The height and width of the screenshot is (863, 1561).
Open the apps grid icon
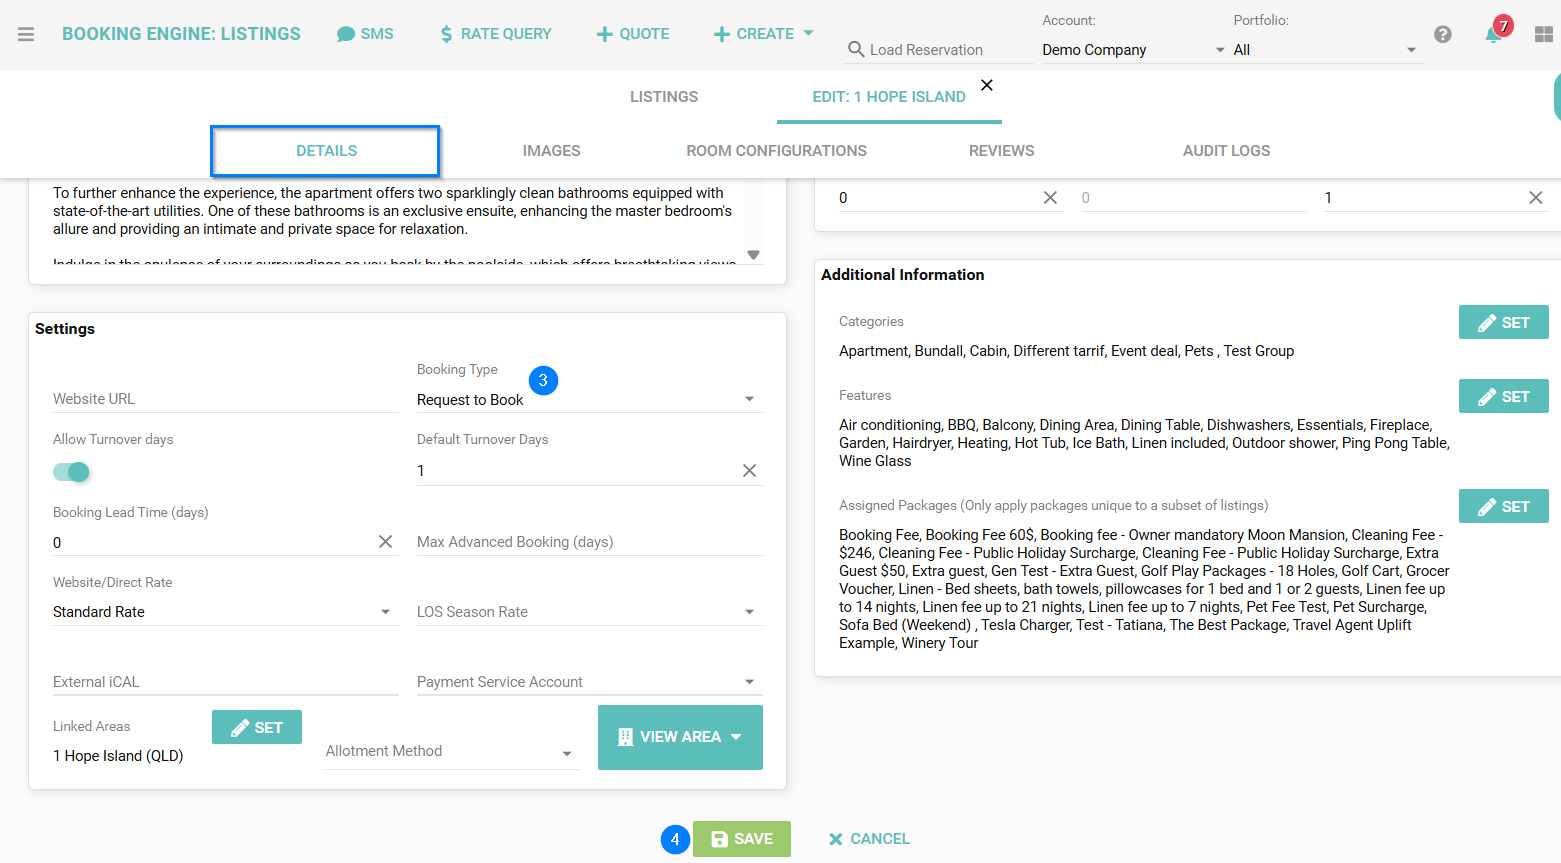click(x=1543, y=34)
